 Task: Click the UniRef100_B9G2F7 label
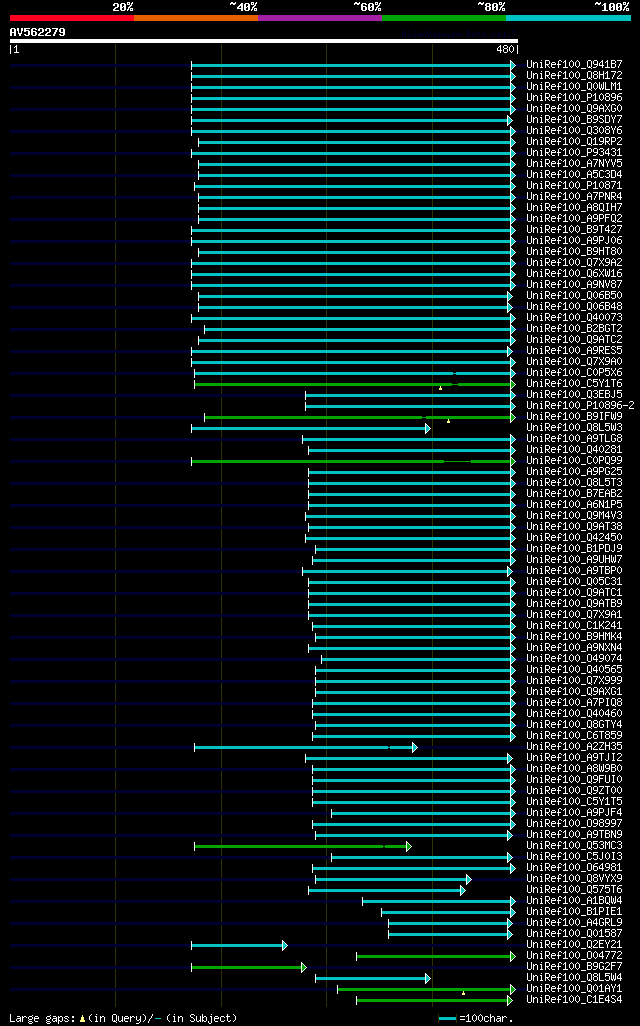pyautogui.click(x=575, y=966)
